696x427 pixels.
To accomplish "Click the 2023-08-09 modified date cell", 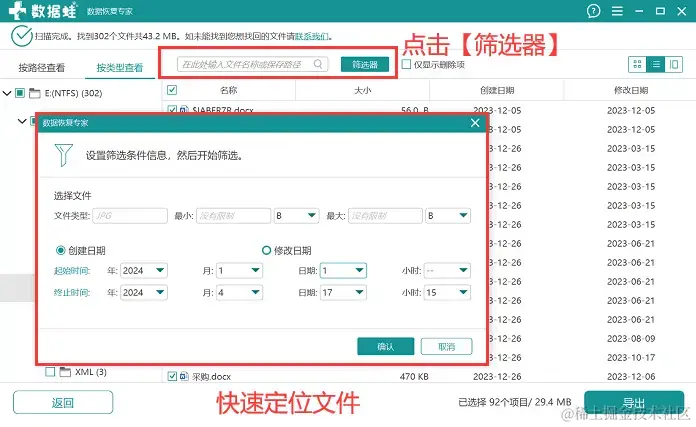I will pyautogui.click(x=631, y=338).
